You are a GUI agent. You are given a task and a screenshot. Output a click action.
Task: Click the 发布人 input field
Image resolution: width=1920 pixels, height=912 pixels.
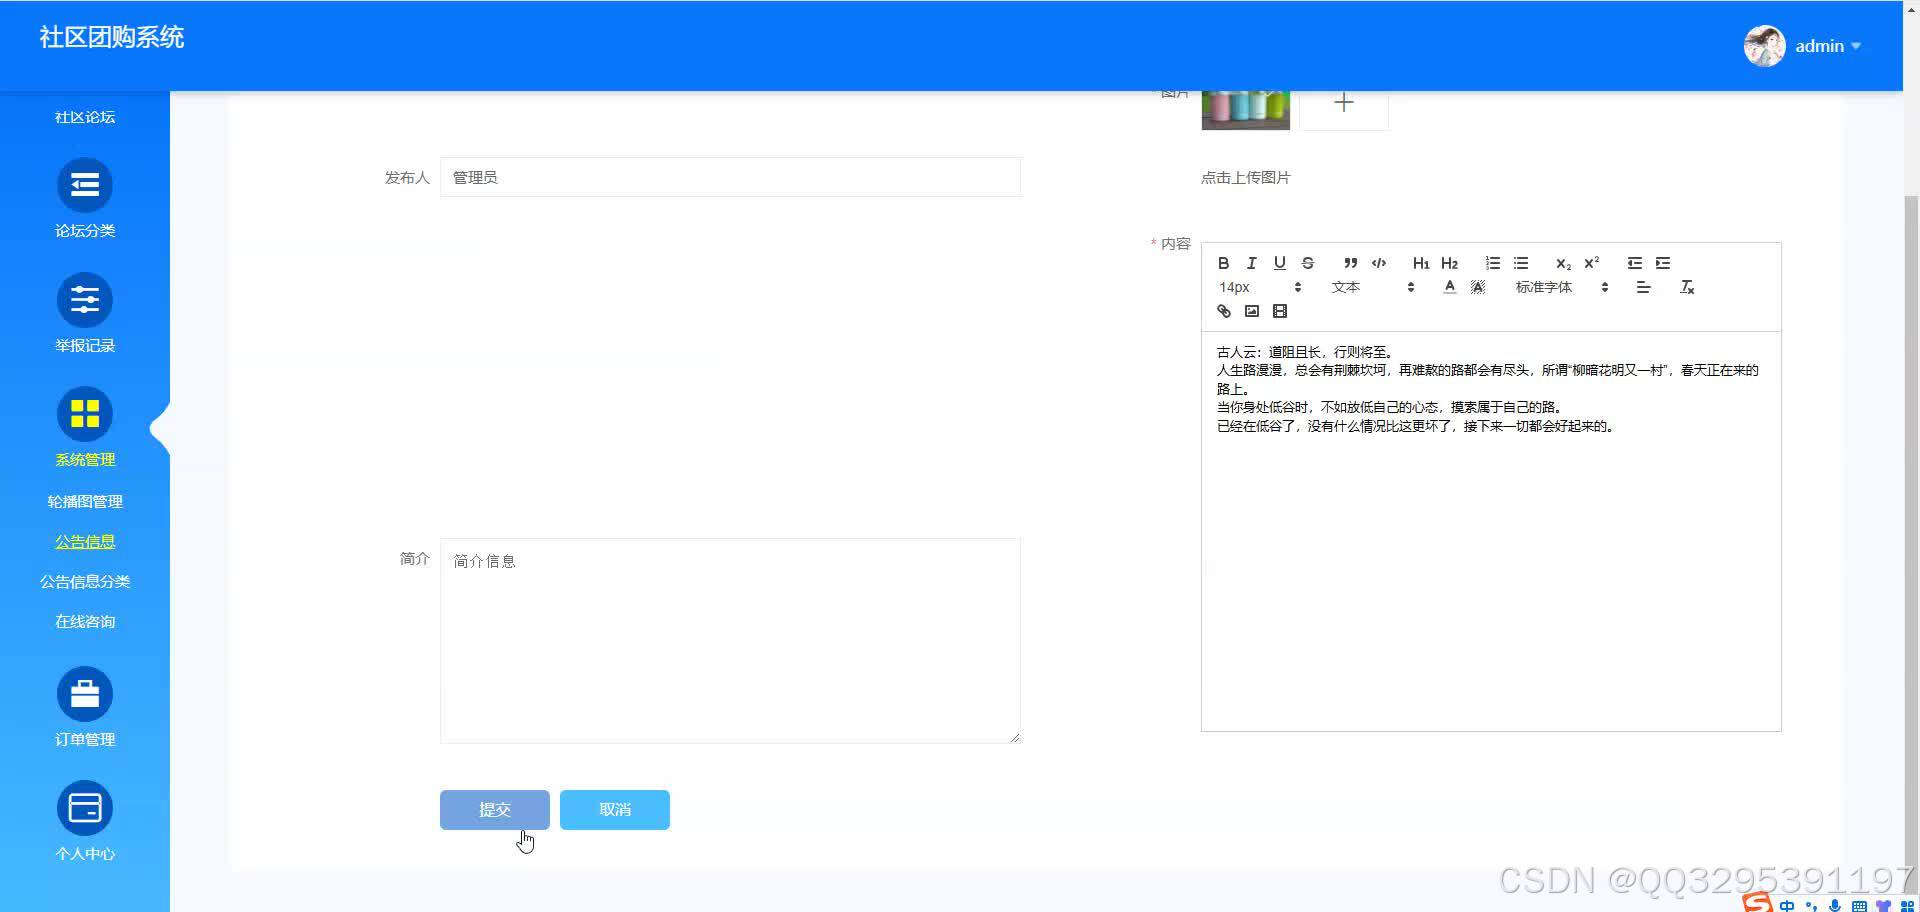(x=730, y=177)
